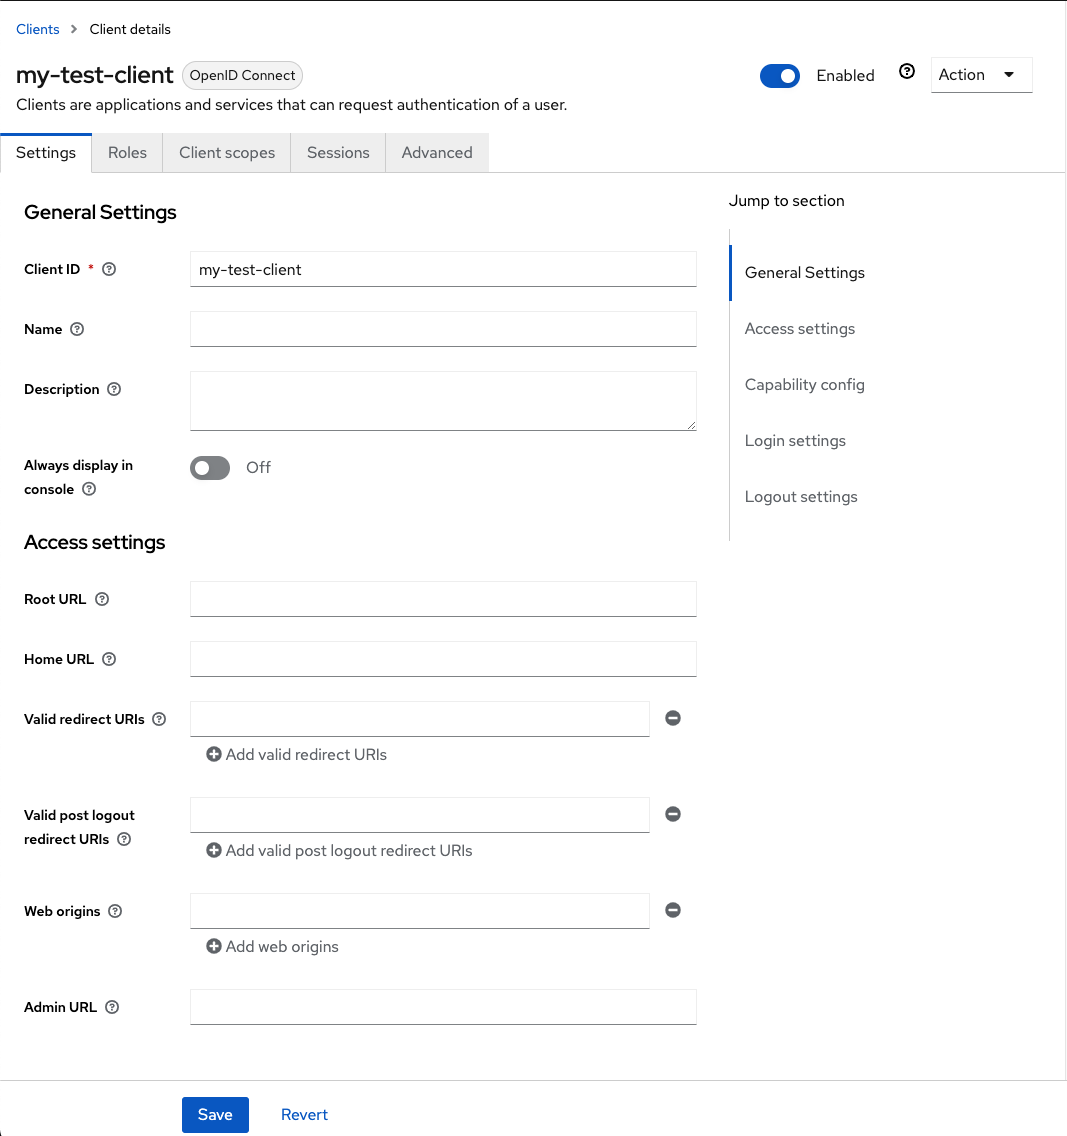Jump to Access settings section
The height and width of the screenshot is (1136, 1067).
800,329
